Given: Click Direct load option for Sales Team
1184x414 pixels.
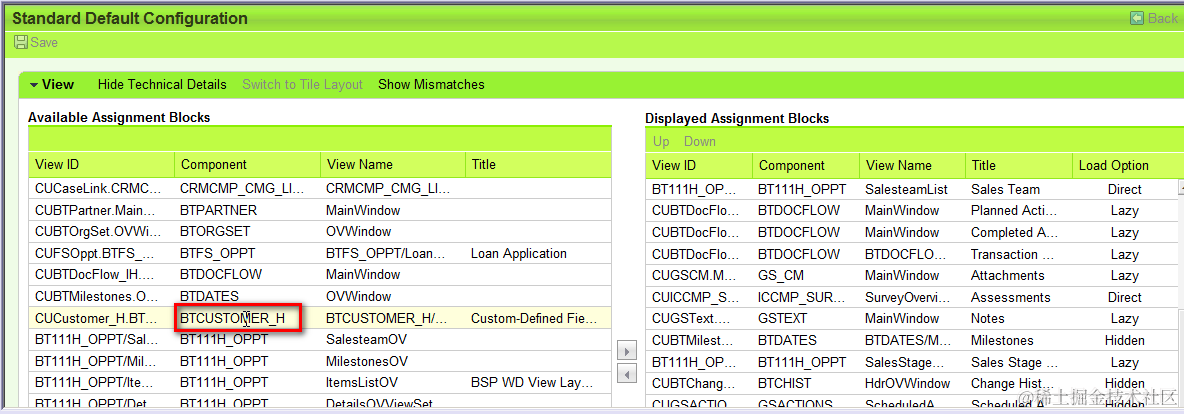Looking at the screenshot, I should click(x=1124, y=189).
